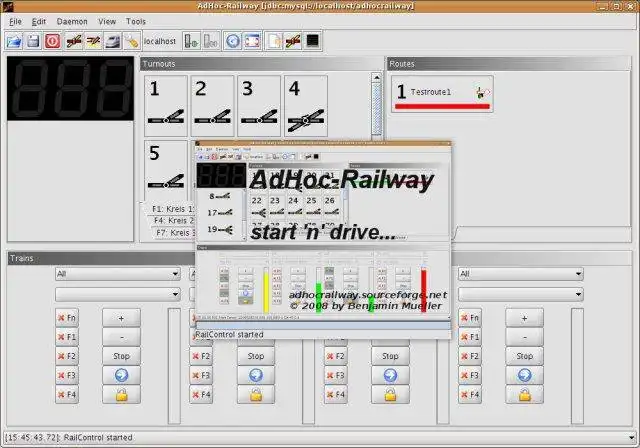
Task: Click the blue circular refresh toolbar icon
Action: point(233,41)
